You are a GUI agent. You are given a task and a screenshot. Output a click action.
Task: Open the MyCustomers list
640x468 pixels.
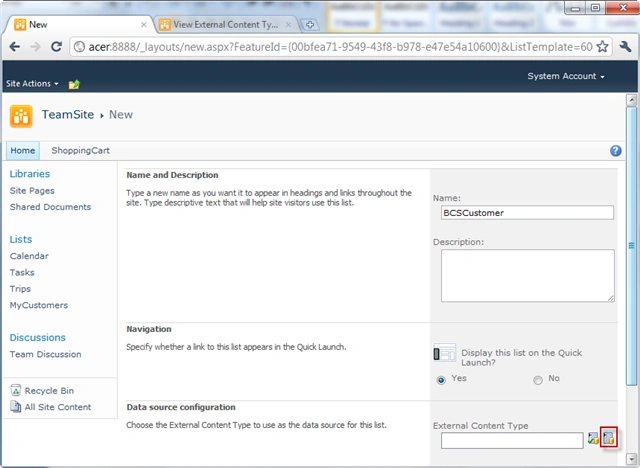[39, 305]
